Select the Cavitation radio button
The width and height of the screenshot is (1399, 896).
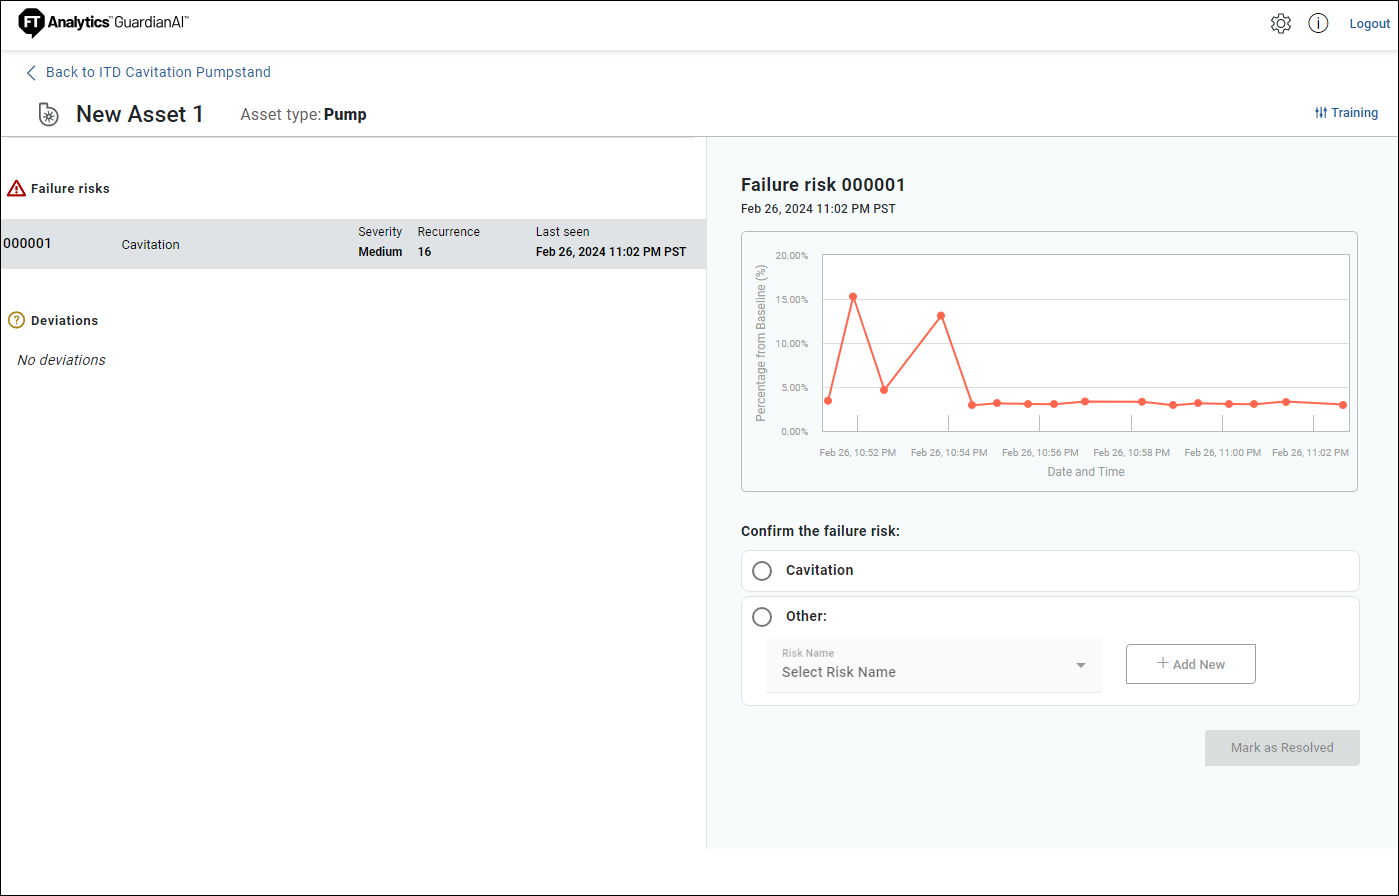tap(762, 571)
